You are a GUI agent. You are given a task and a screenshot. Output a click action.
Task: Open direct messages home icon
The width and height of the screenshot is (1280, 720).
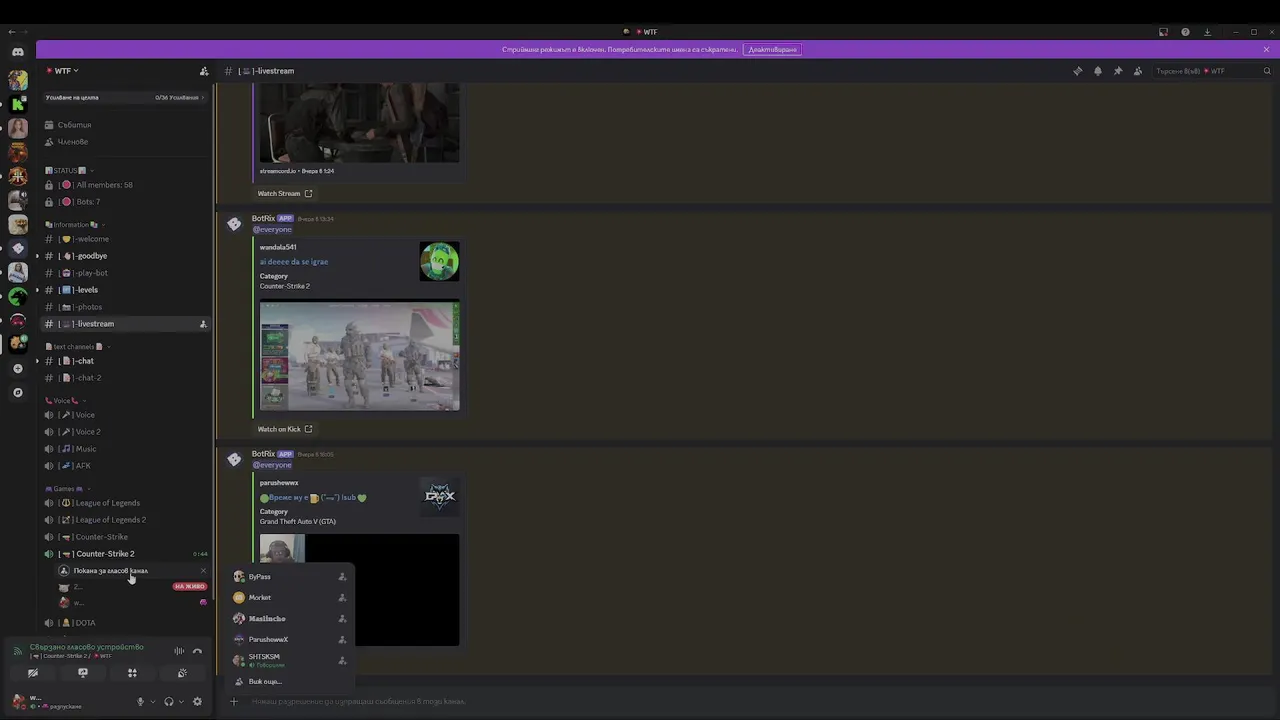pyautogui.click(x=18, y=52)
